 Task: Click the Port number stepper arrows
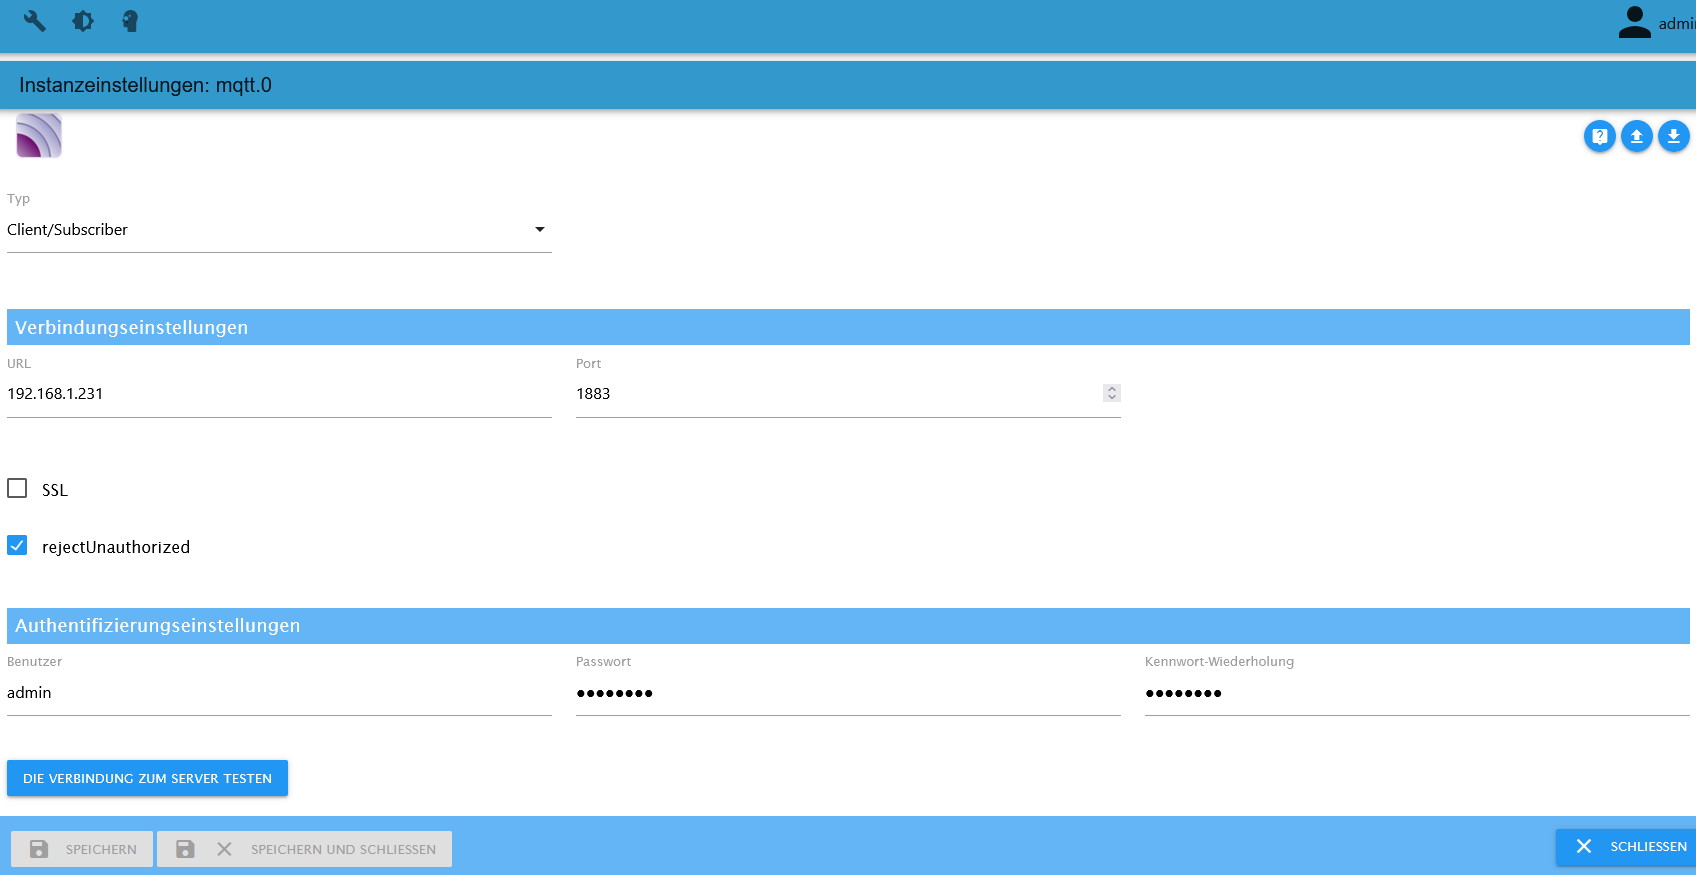click(x=1111, y=393)
